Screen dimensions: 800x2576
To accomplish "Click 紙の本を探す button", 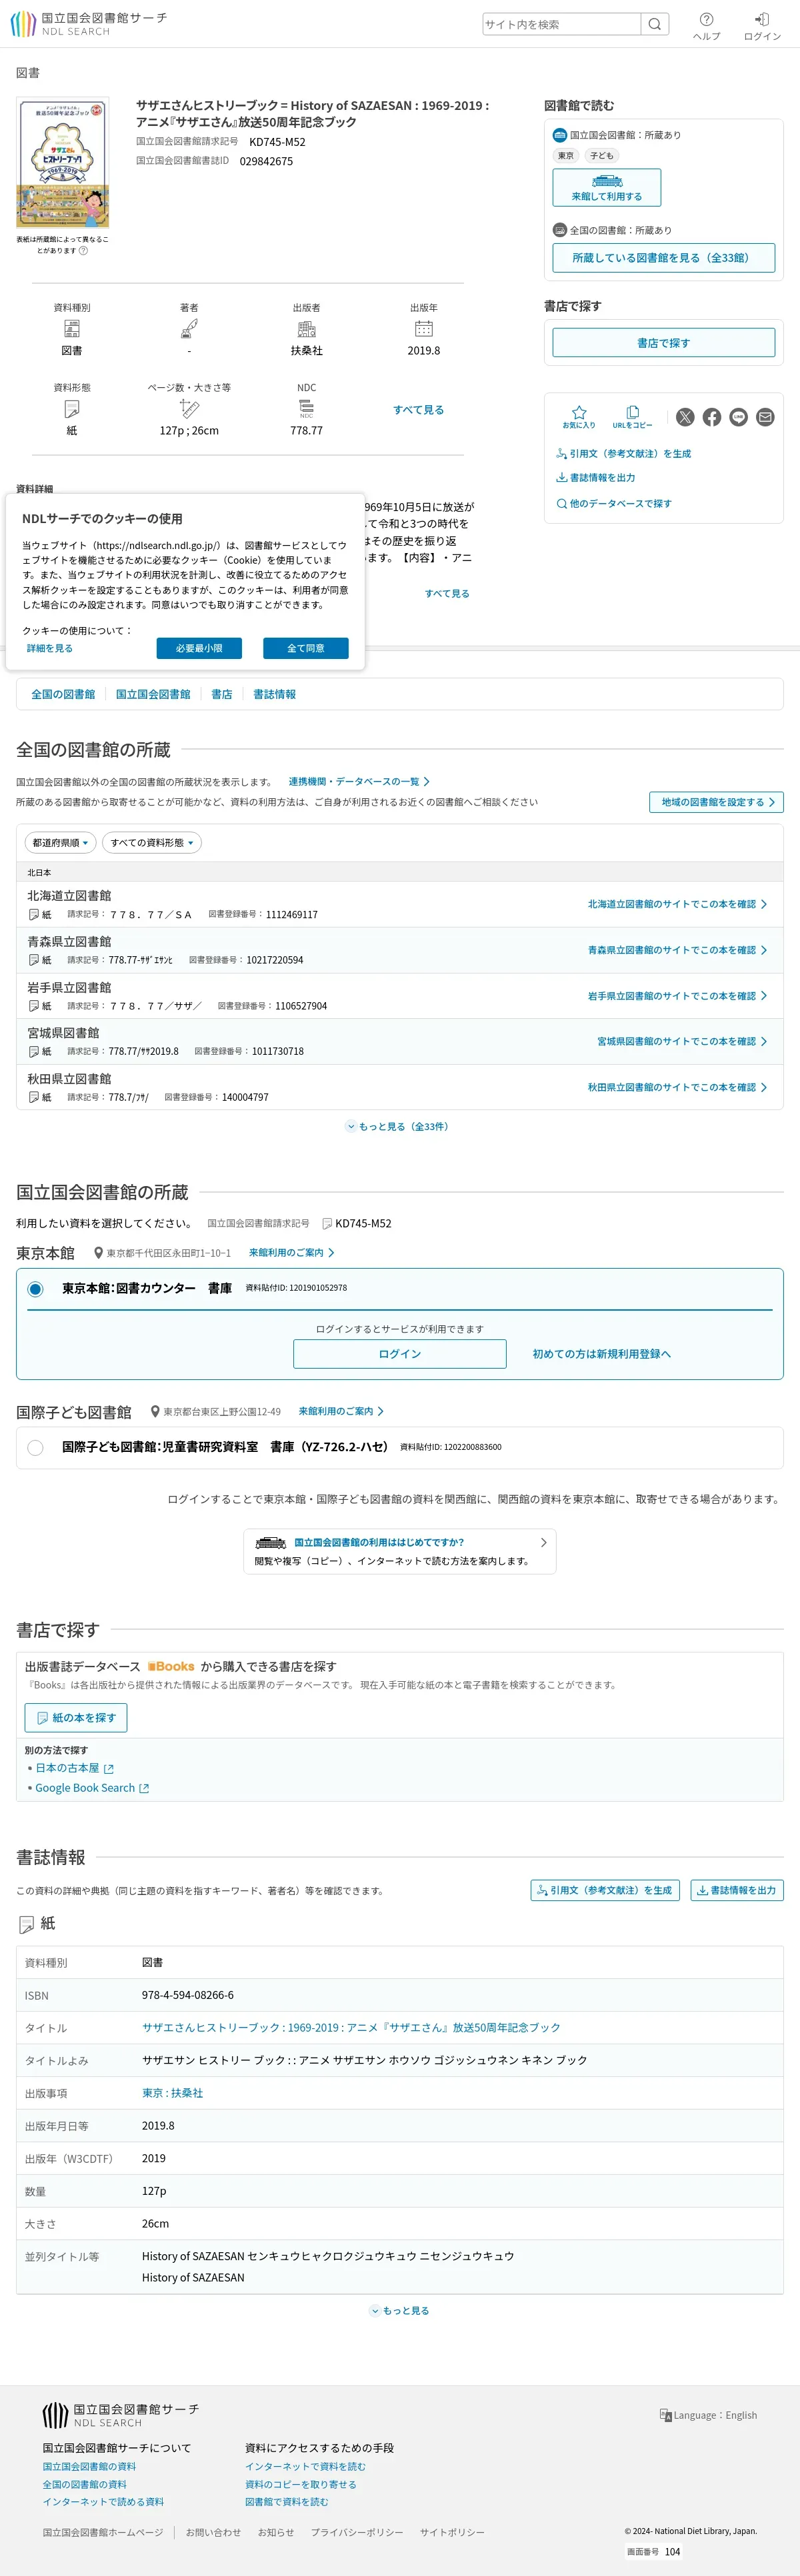I will coord(76,1718).
